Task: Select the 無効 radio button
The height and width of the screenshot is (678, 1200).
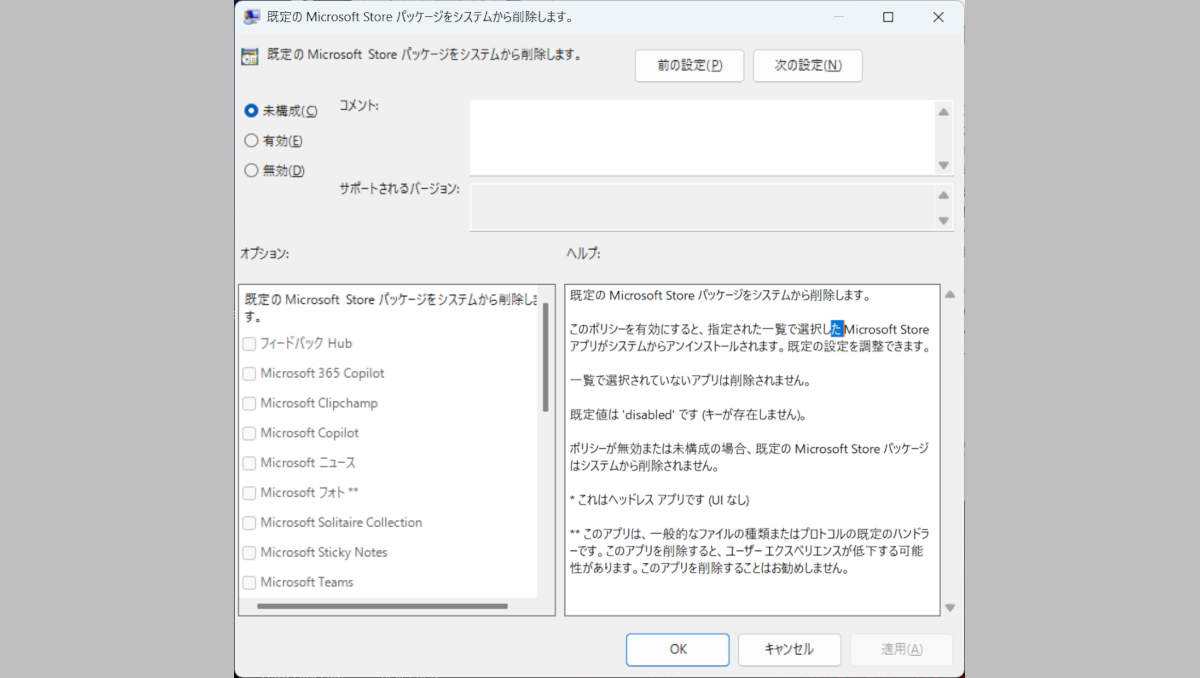Action: 252,171
